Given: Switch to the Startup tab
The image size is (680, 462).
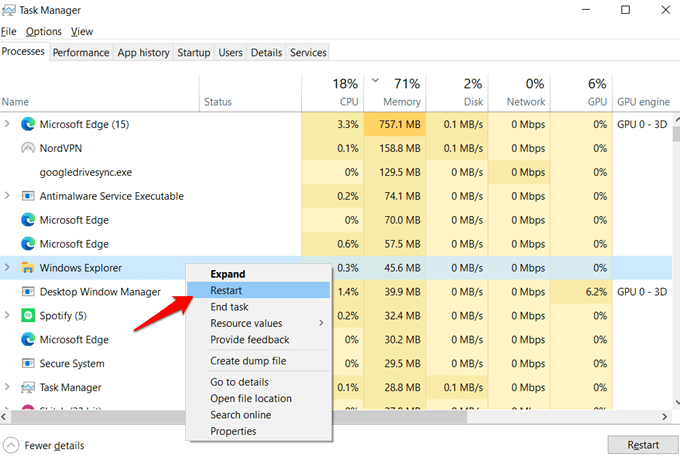Looking at the screenshot, I should 194,52.
